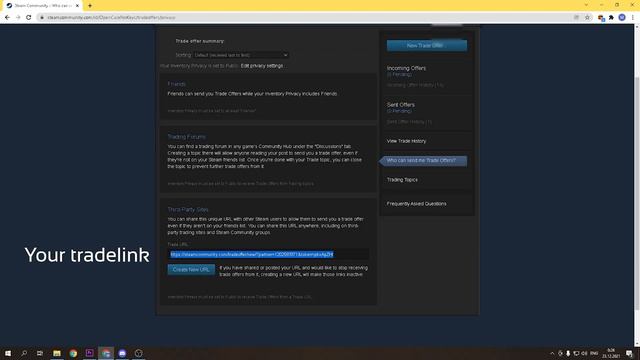This screenshot has width=640, height=360.
Task: Open the Sorting dropdown
Action: point(241,55)
